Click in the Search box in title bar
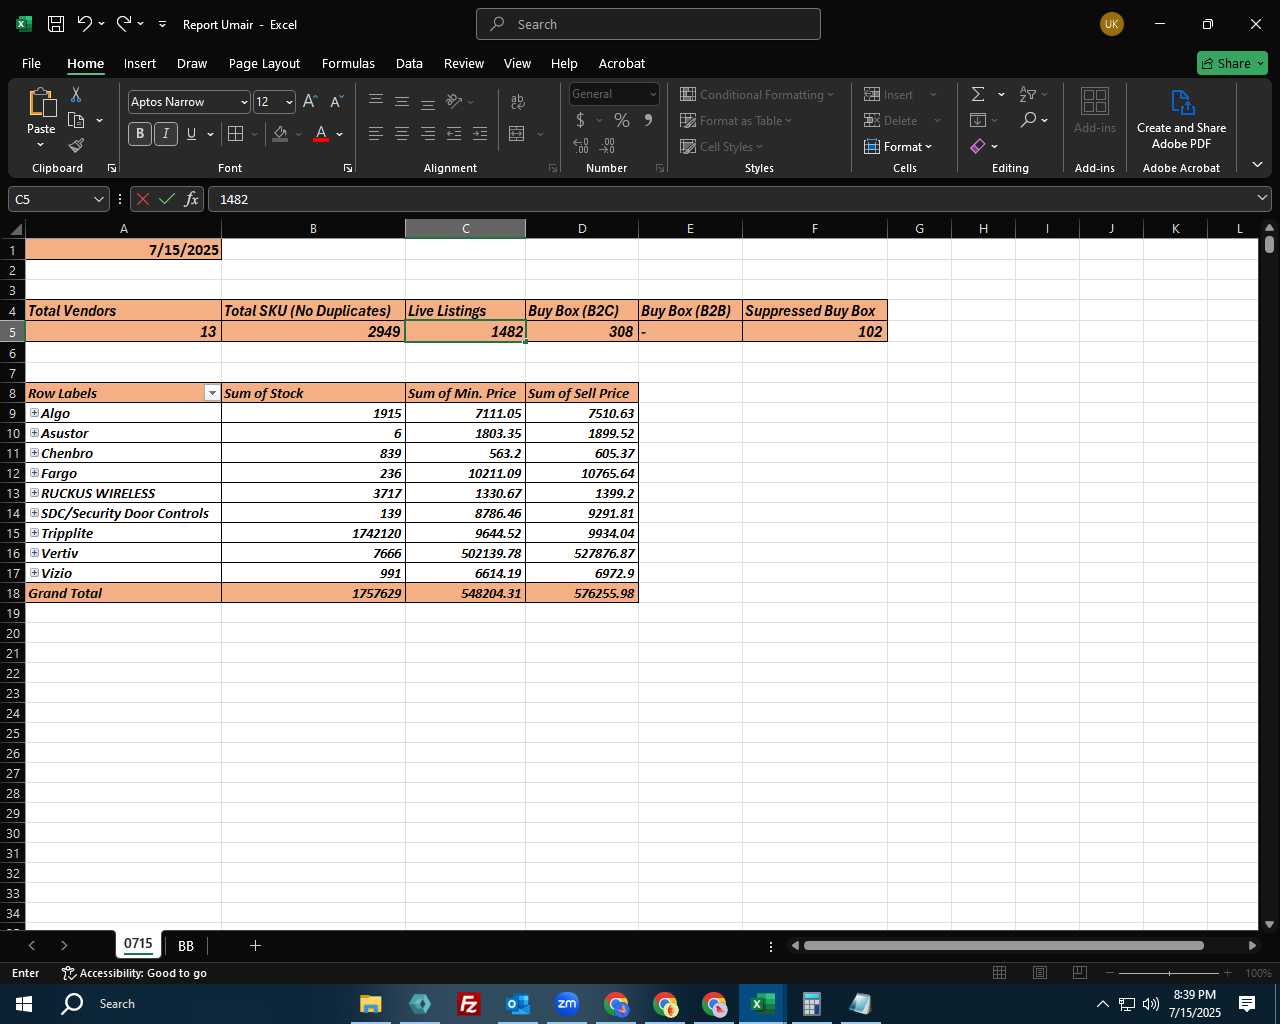The width and height of the screenshot is (1280, 1024). 648,24
